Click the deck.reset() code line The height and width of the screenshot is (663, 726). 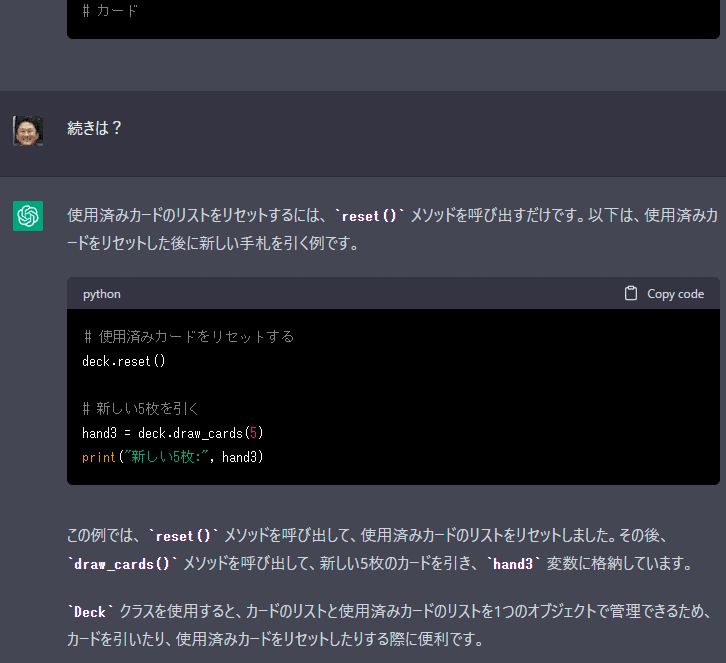(124, 361)
